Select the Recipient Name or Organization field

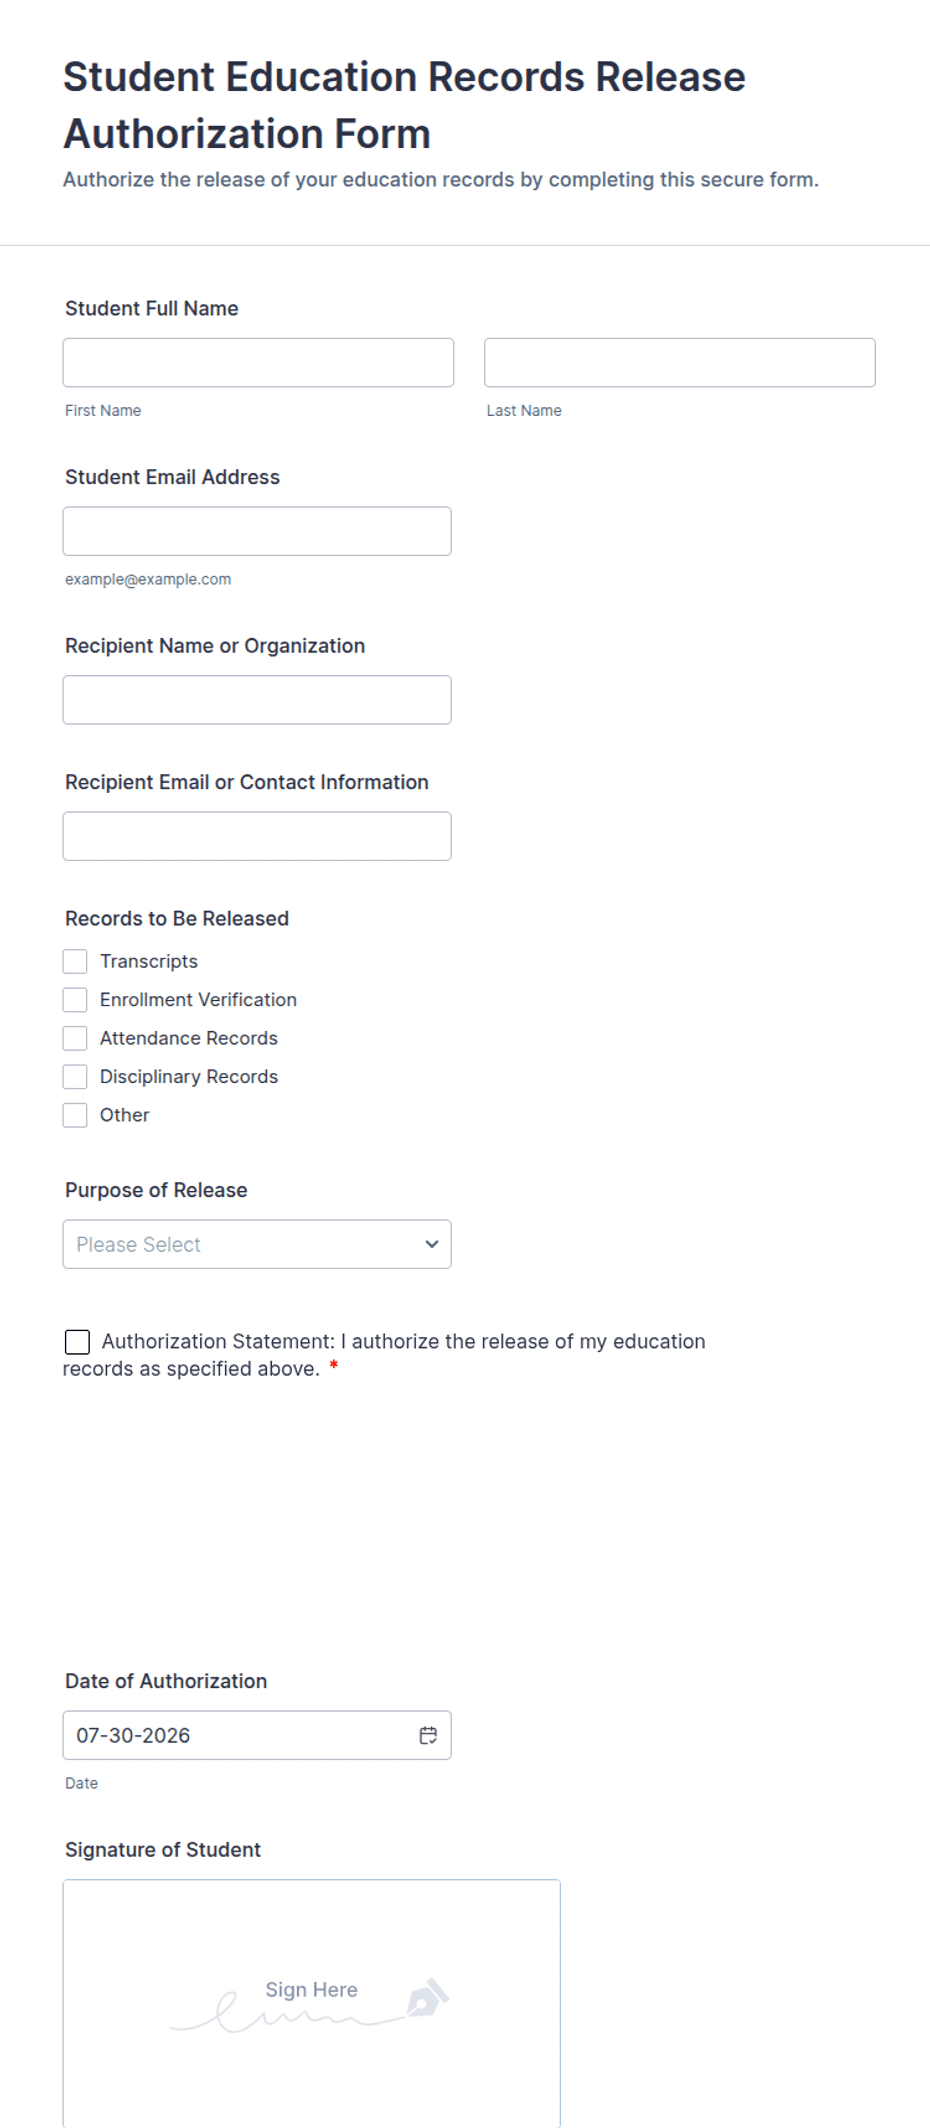(257, 700)
